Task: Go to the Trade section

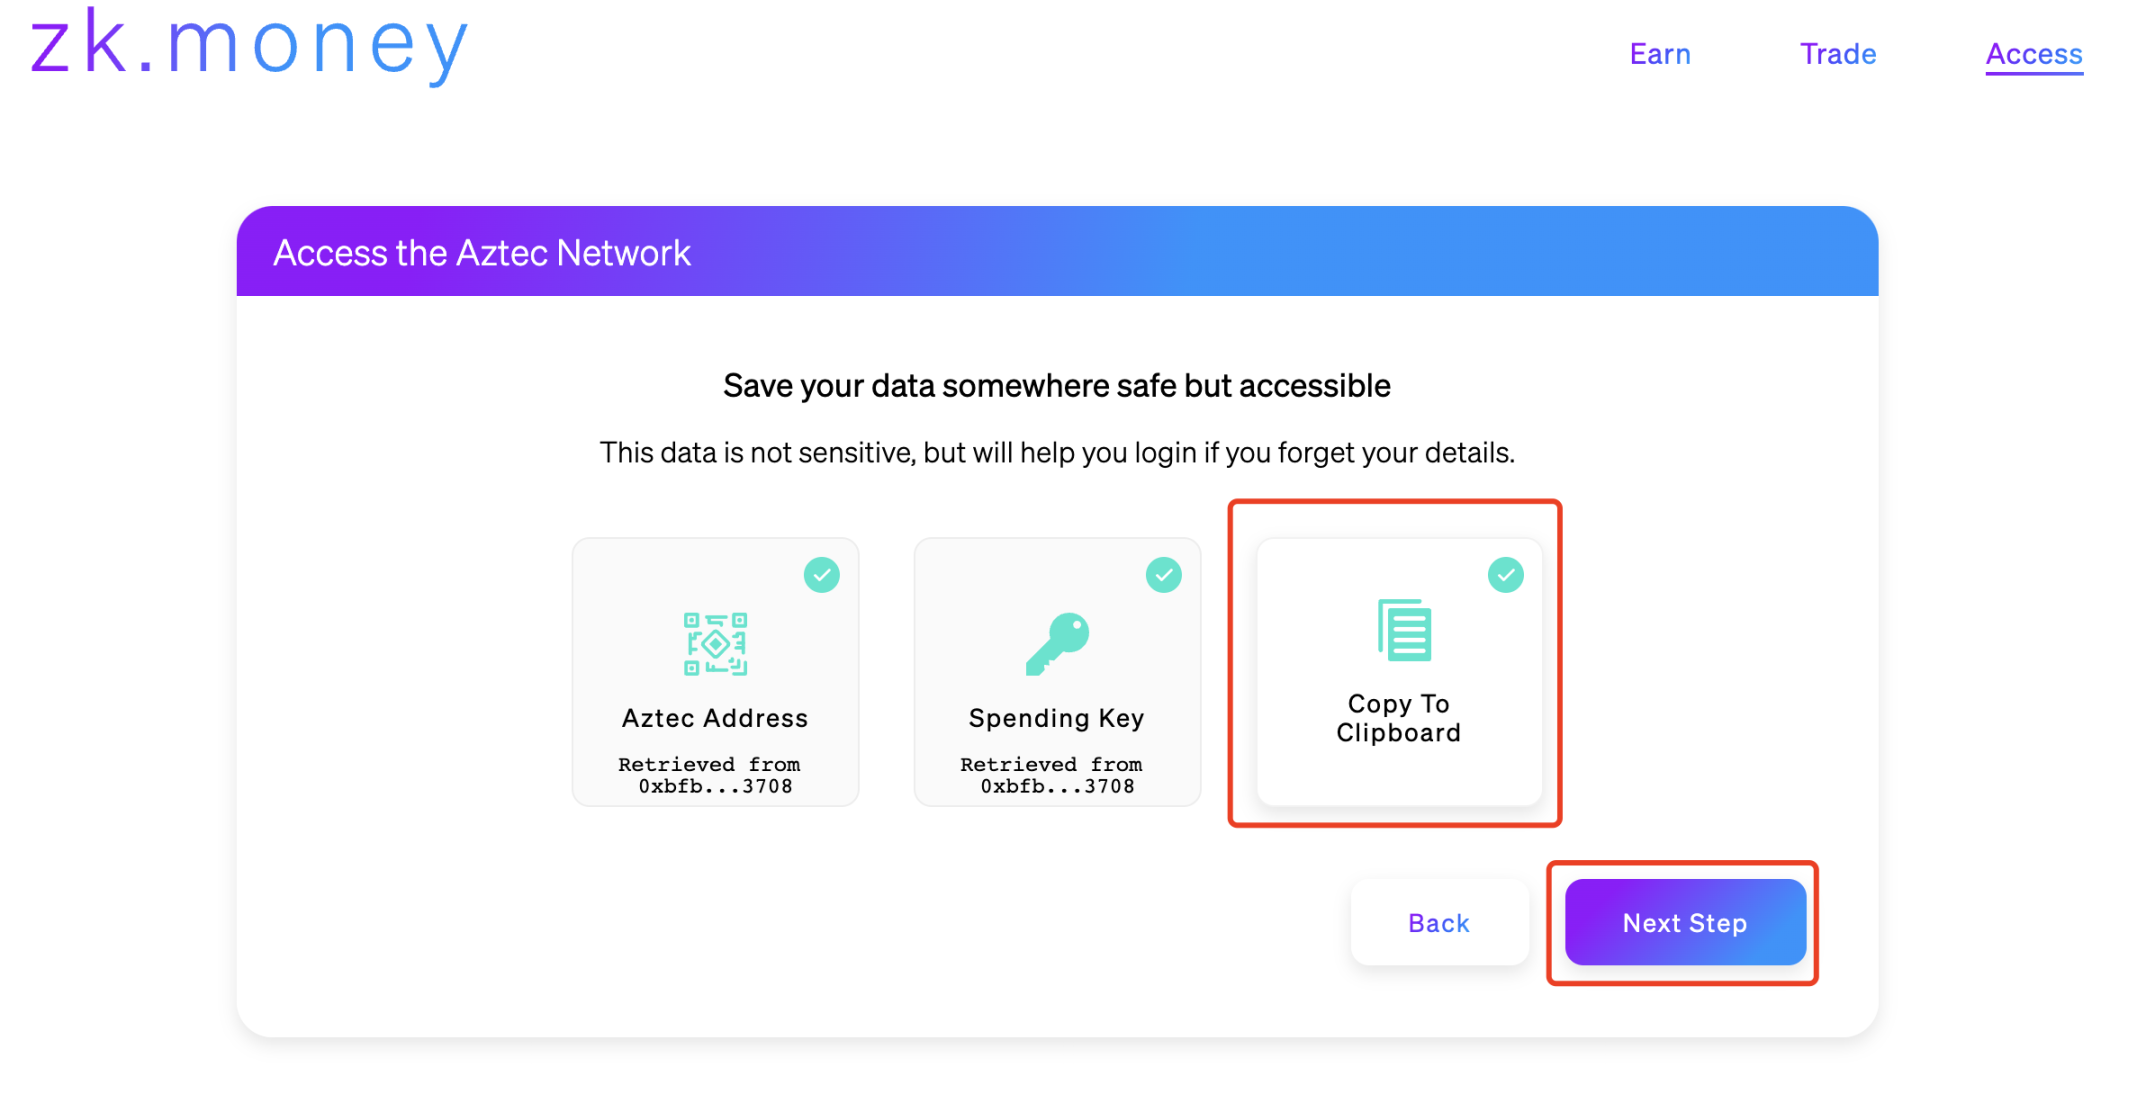Action: [x=1837, y=54]
